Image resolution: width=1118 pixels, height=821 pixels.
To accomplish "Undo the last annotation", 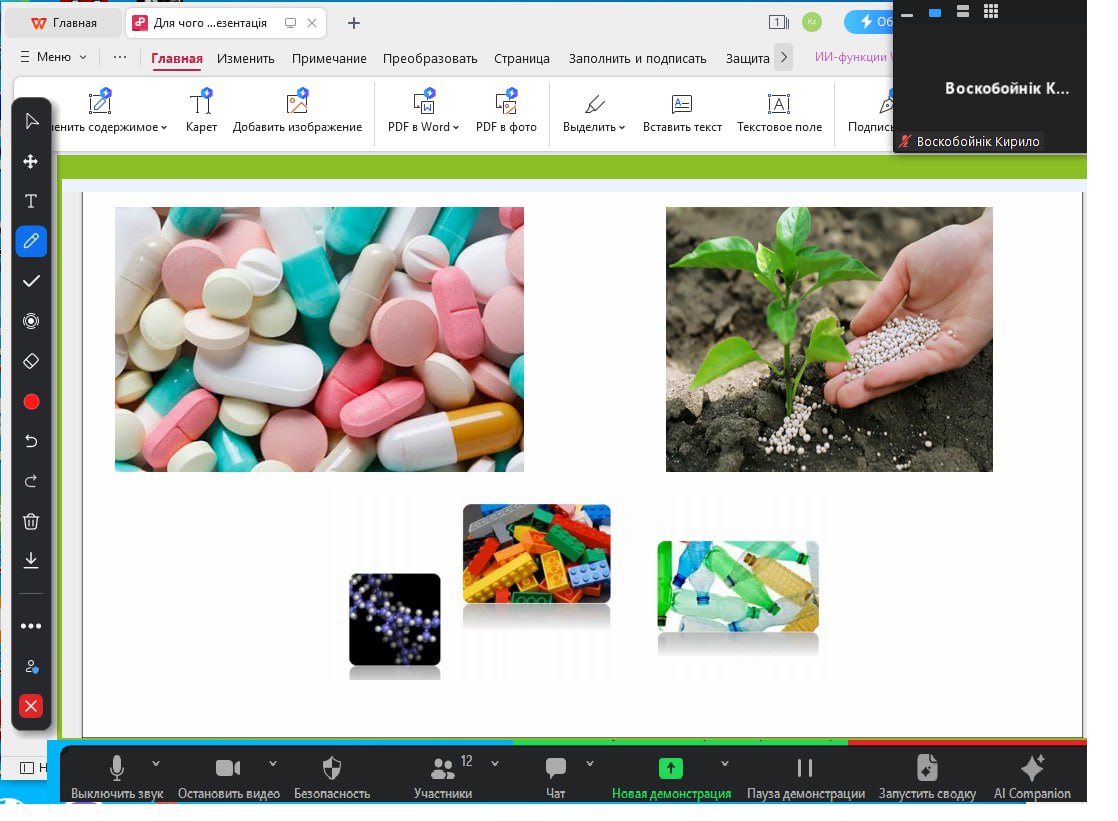I will pyautogui.click(x=31, y=441).
